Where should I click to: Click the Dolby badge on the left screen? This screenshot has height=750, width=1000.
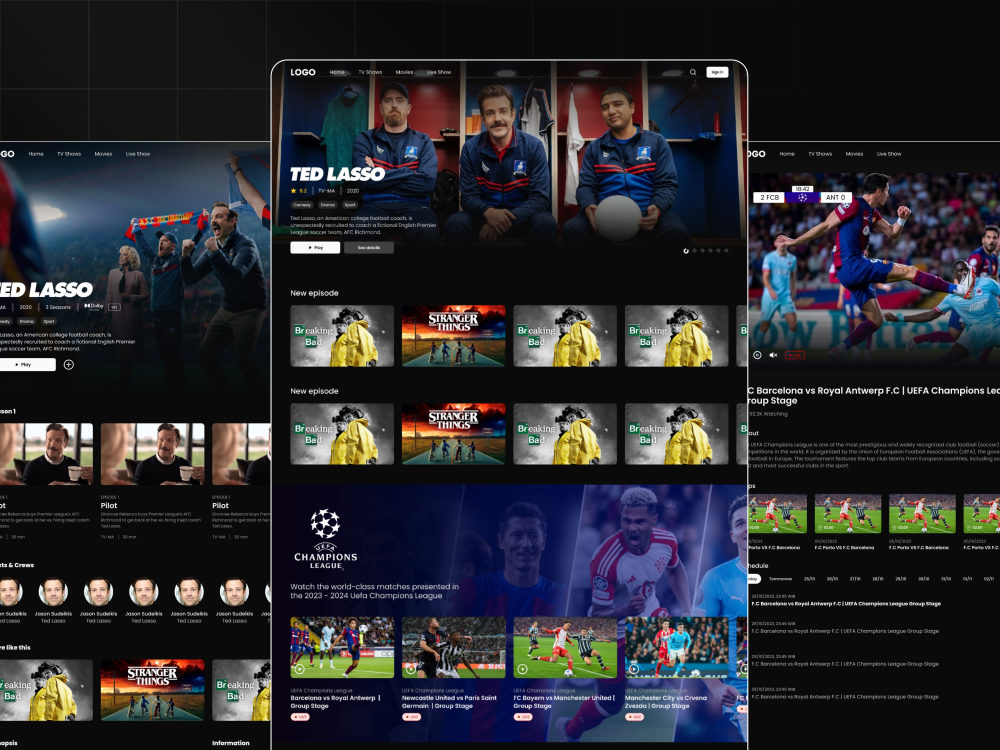pyautogui.click(x=94, y=307)
